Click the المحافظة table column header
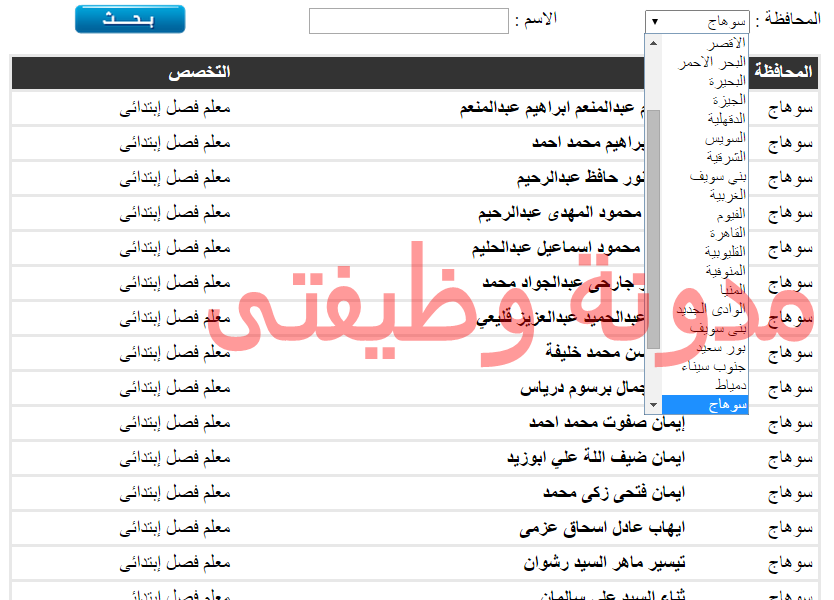Screen dimensions: 834x600 pyautogui.click(x=783, y=71)
